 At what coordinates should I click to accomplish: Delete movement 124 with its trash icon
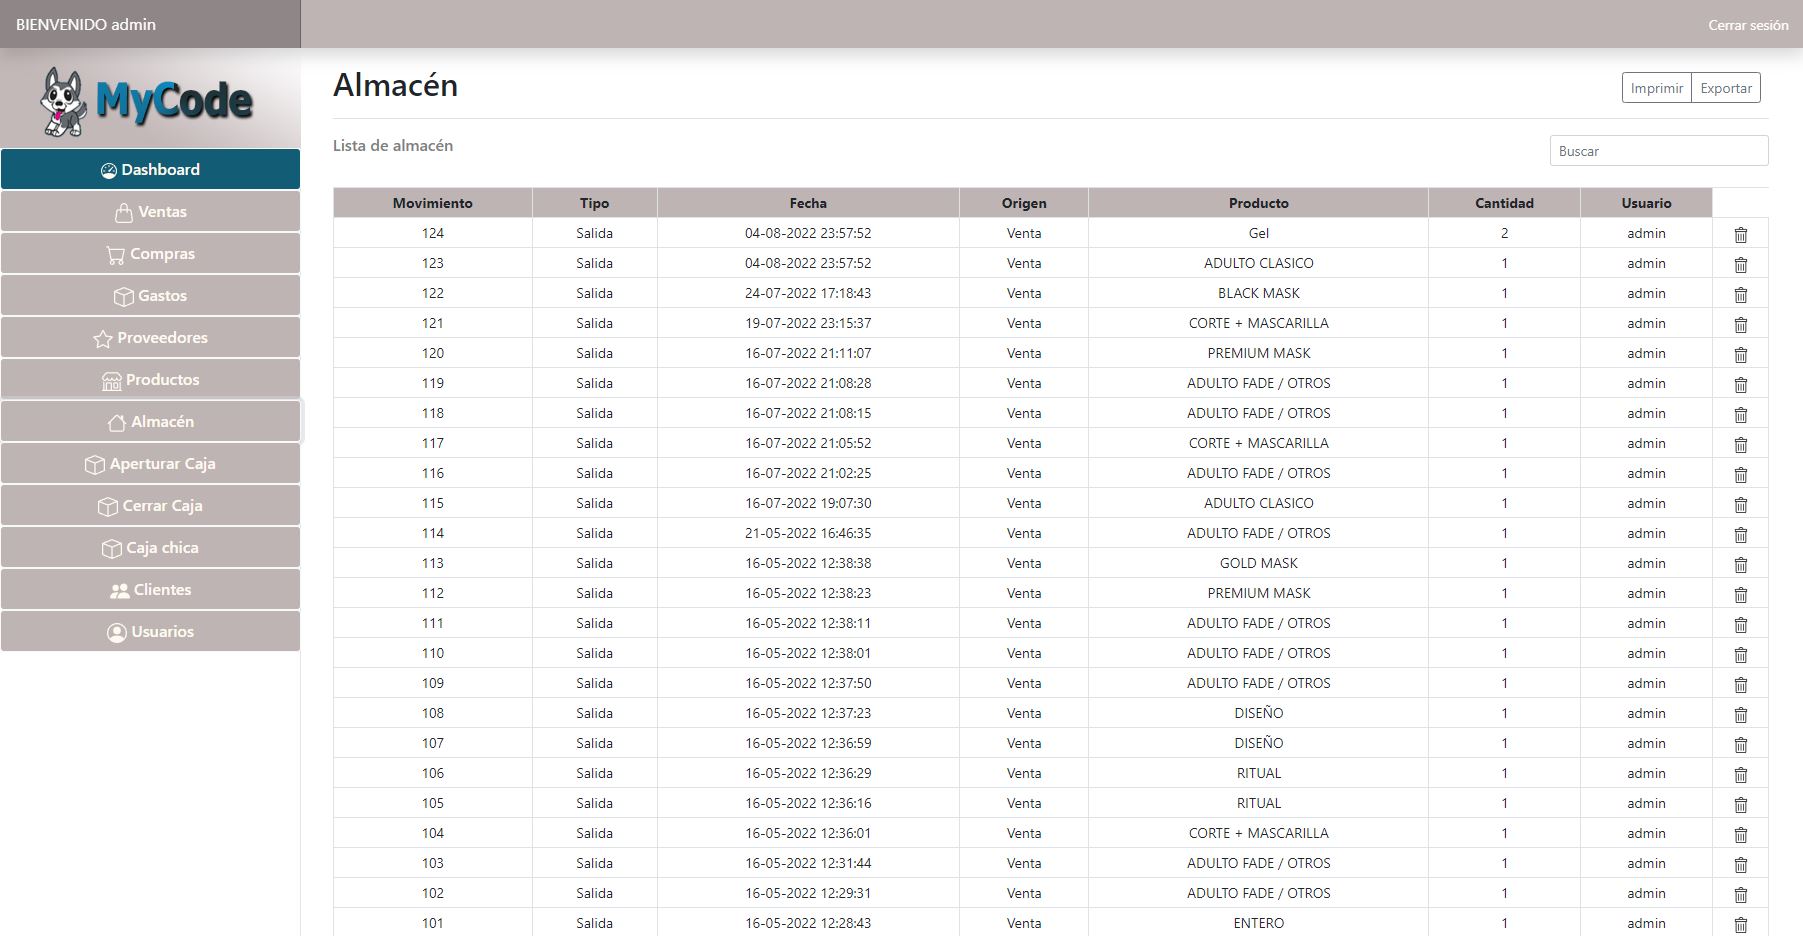(x=1740, y=234)
